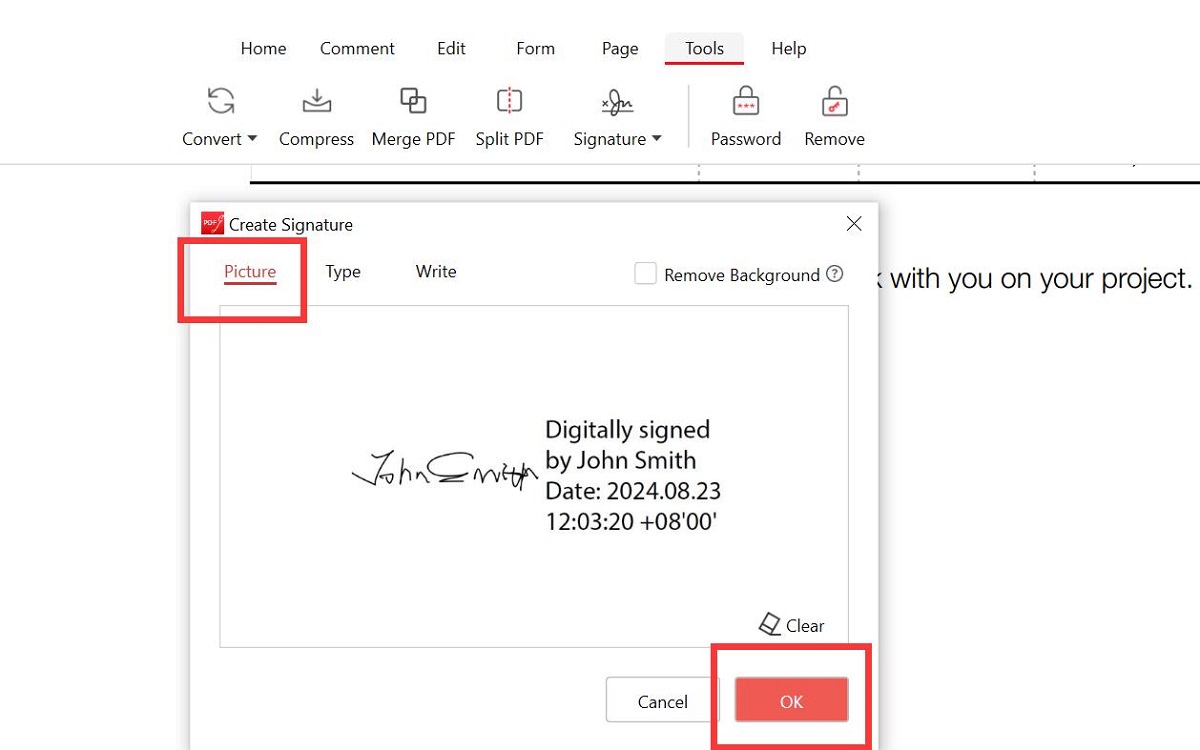Open the Form menu

tap(535, 48)
